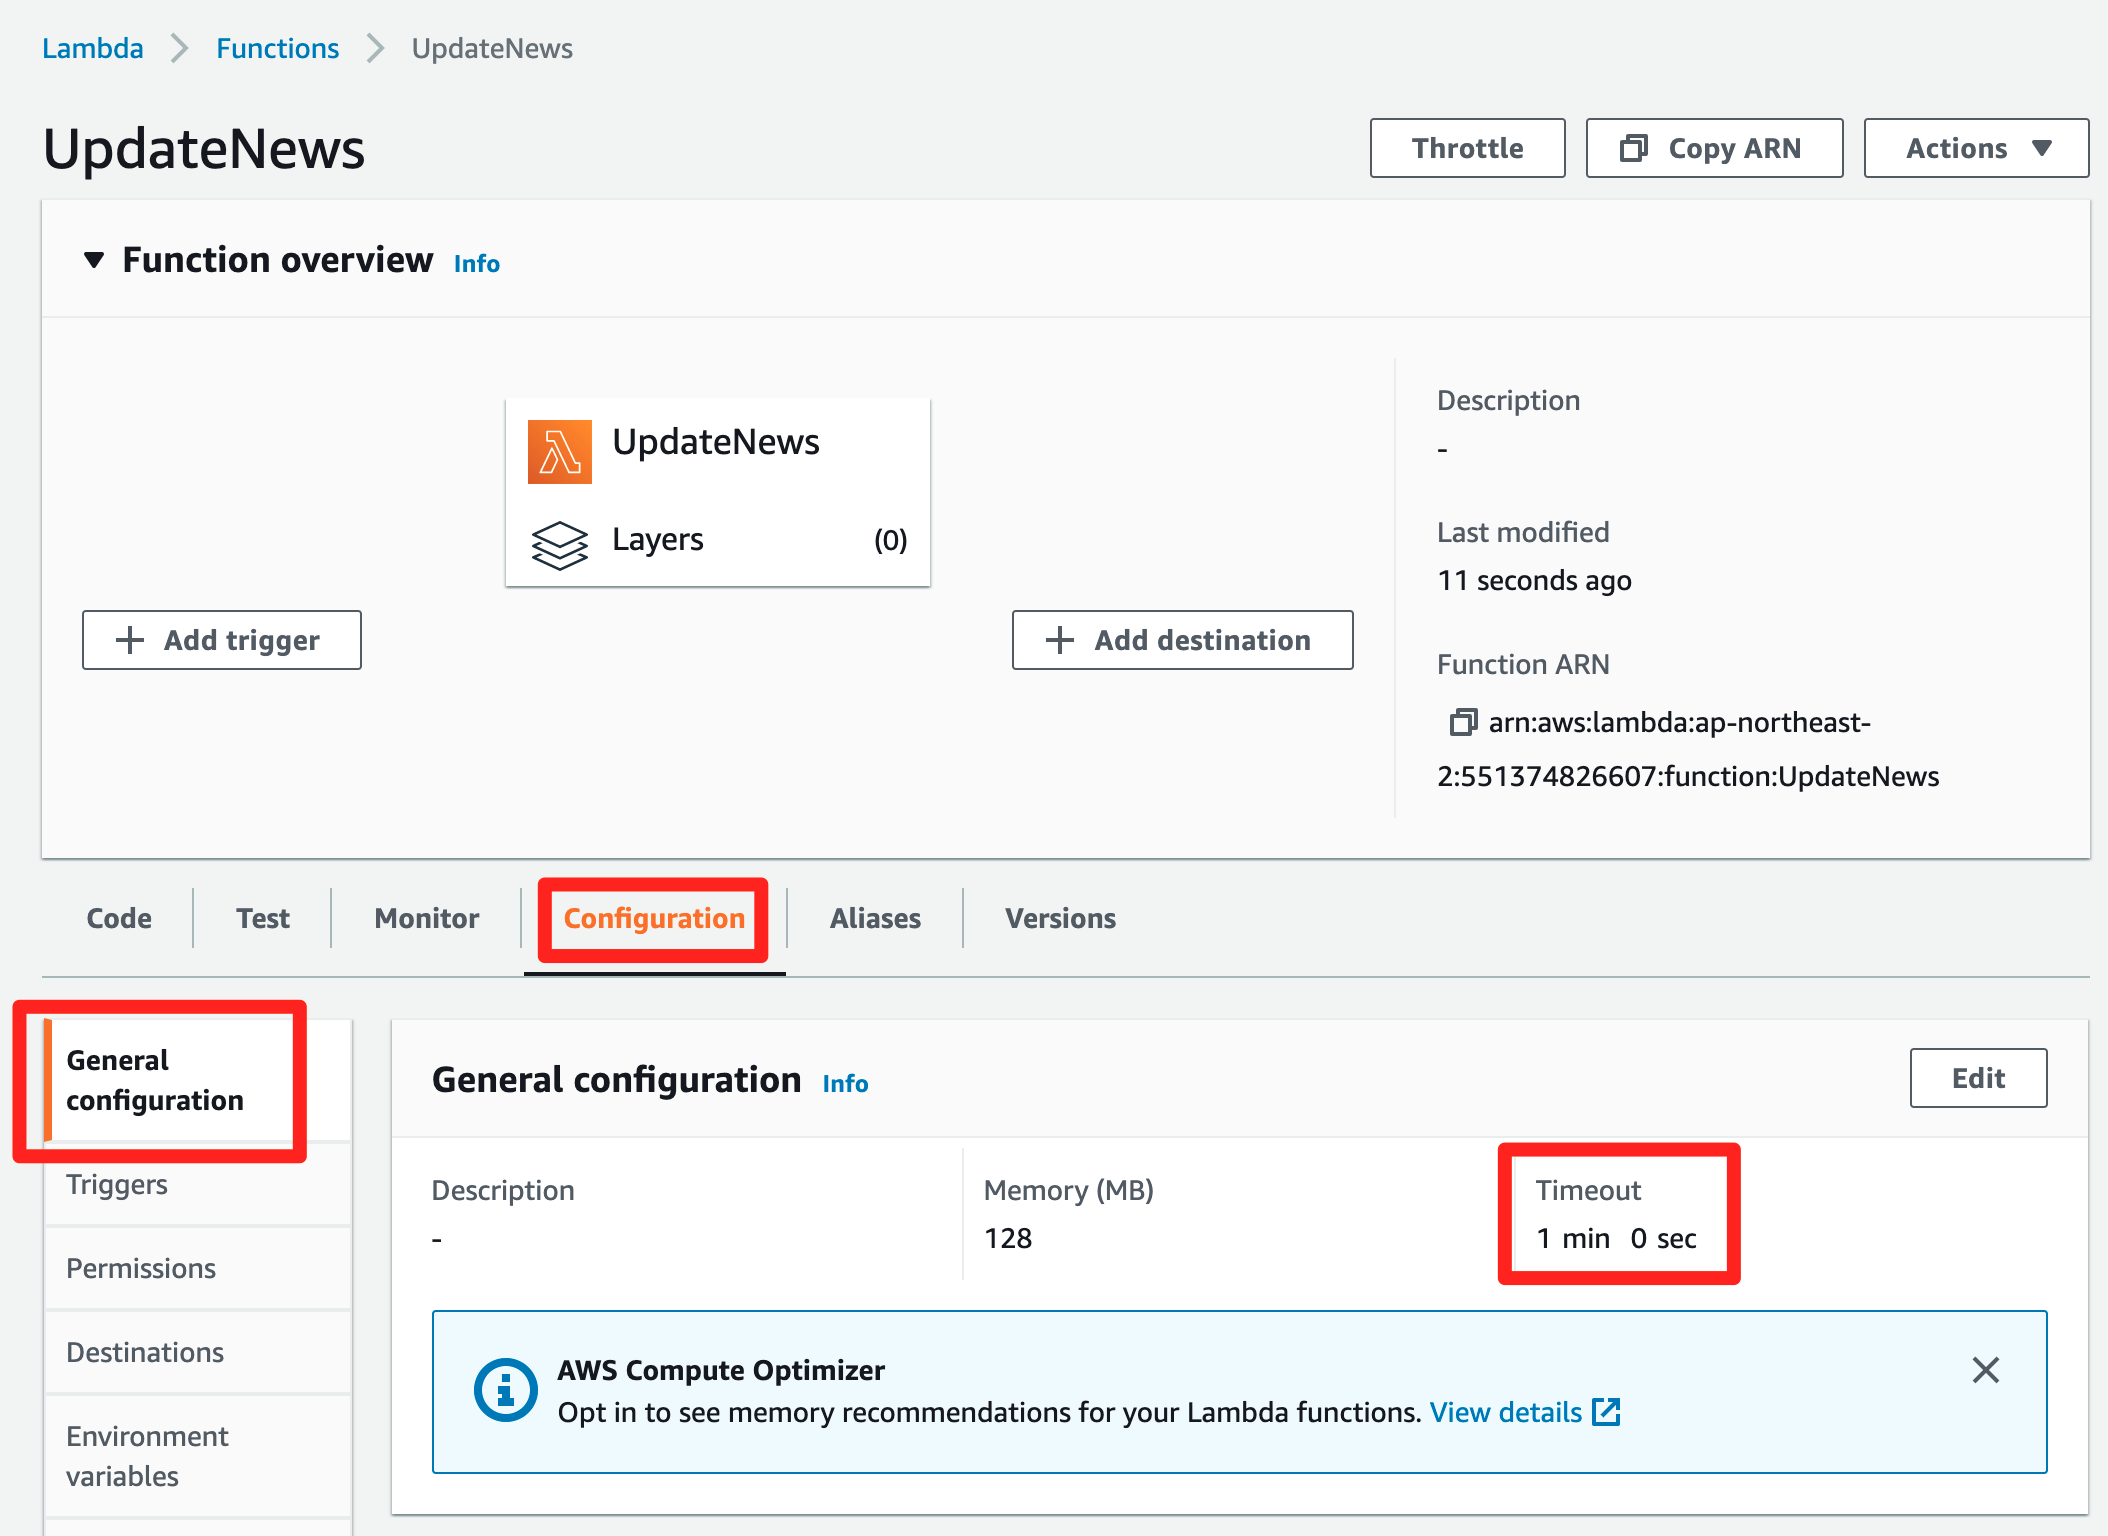2108x1536 pixels.
Task: Click Add trigger button
Action: point(222,640)
